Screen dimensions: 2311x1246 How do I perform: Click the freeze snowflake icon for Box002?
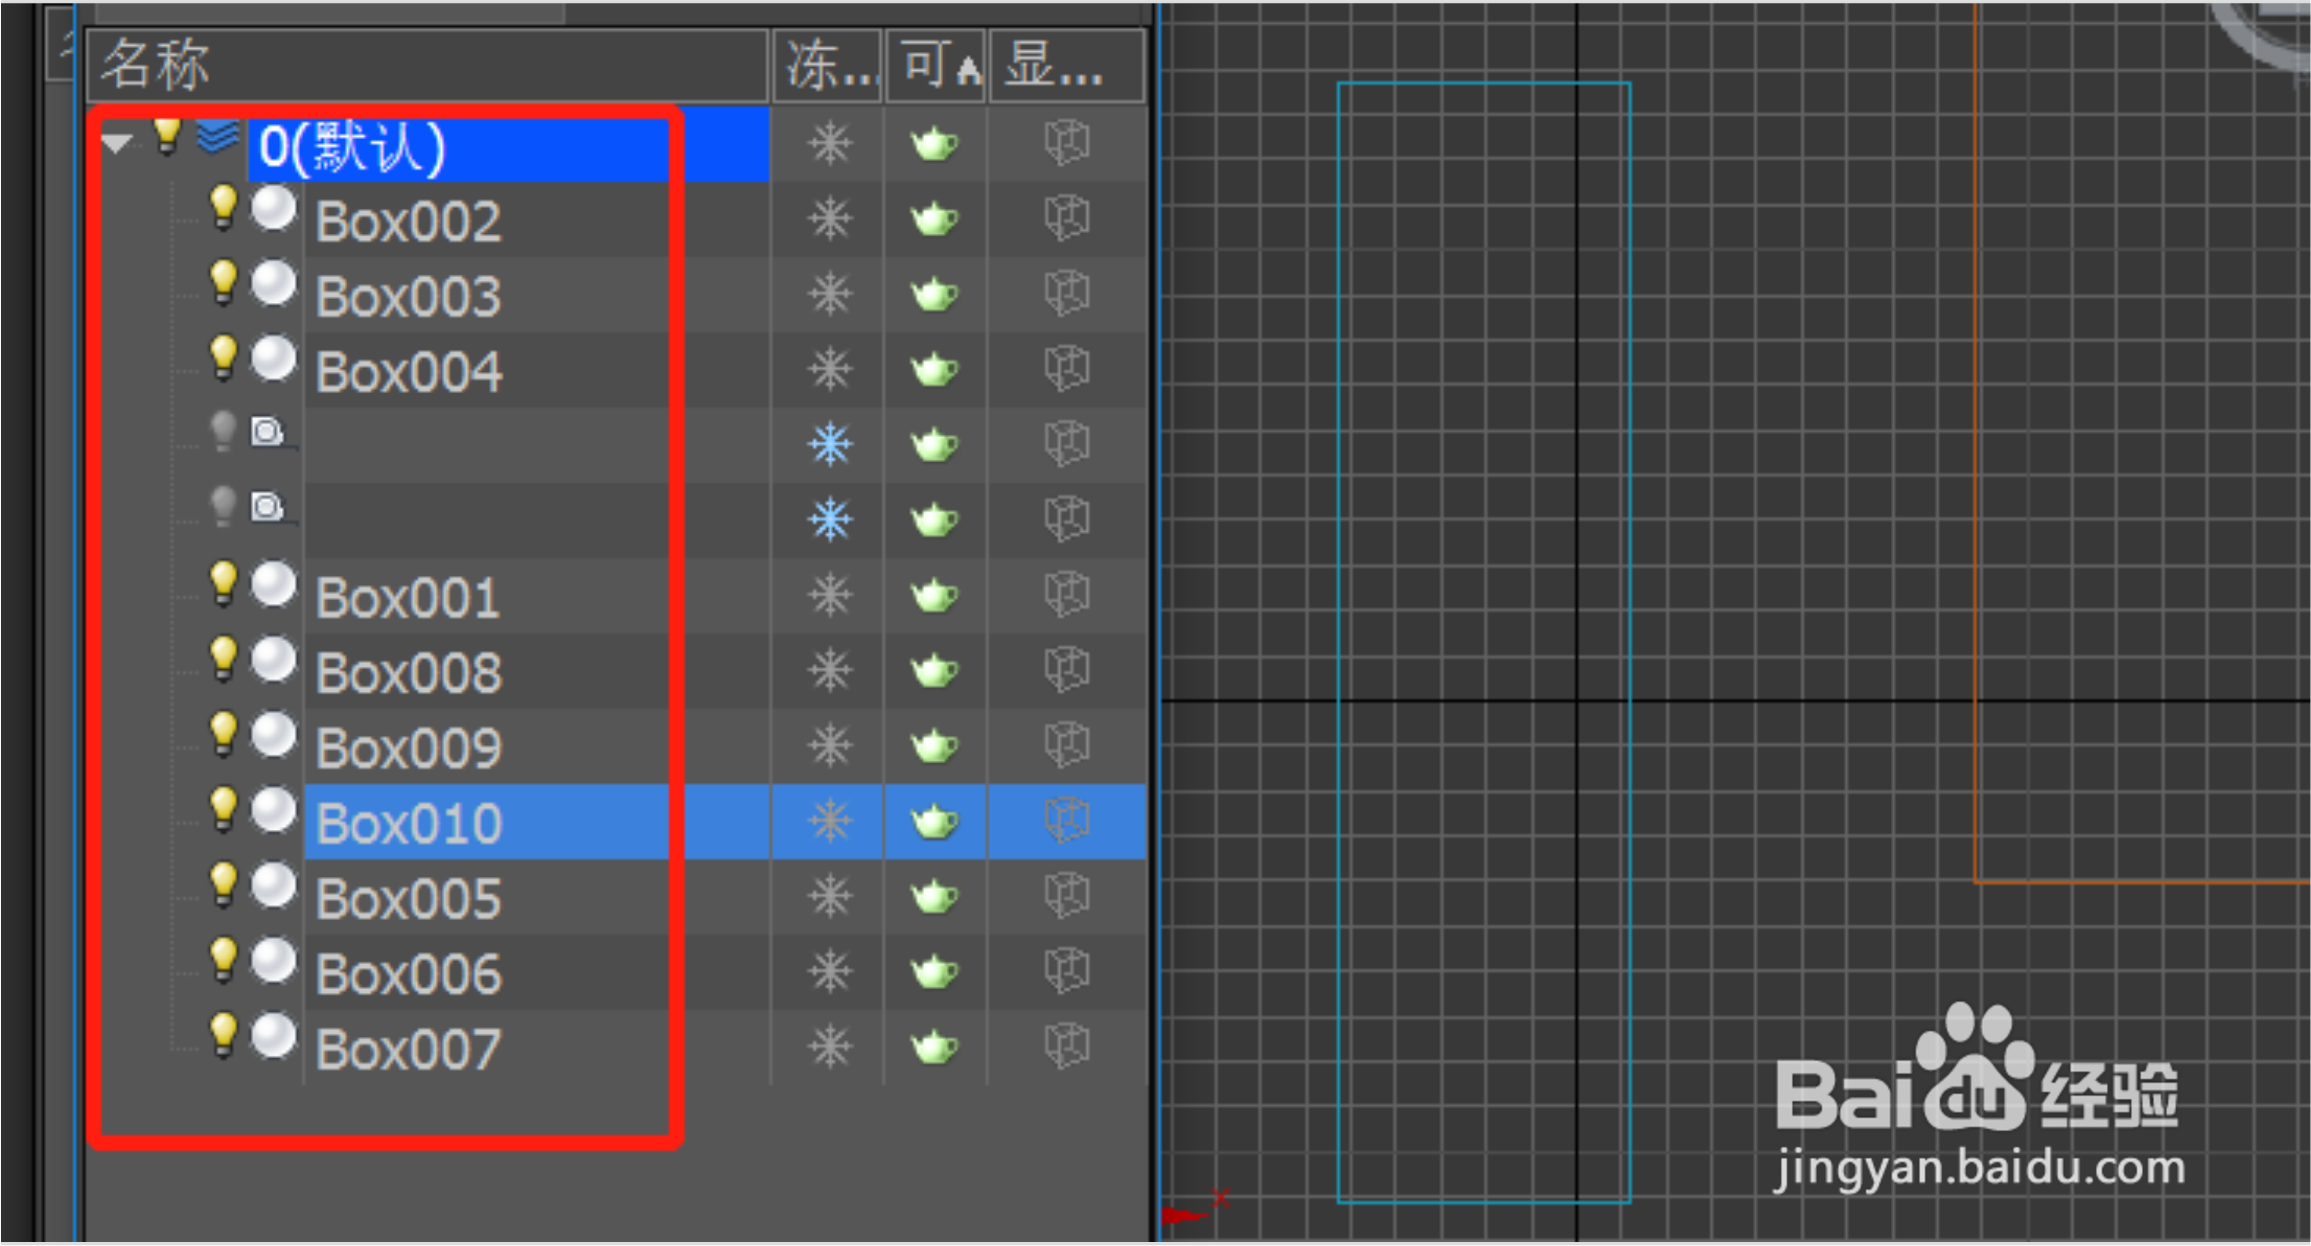tap(830, 219)
